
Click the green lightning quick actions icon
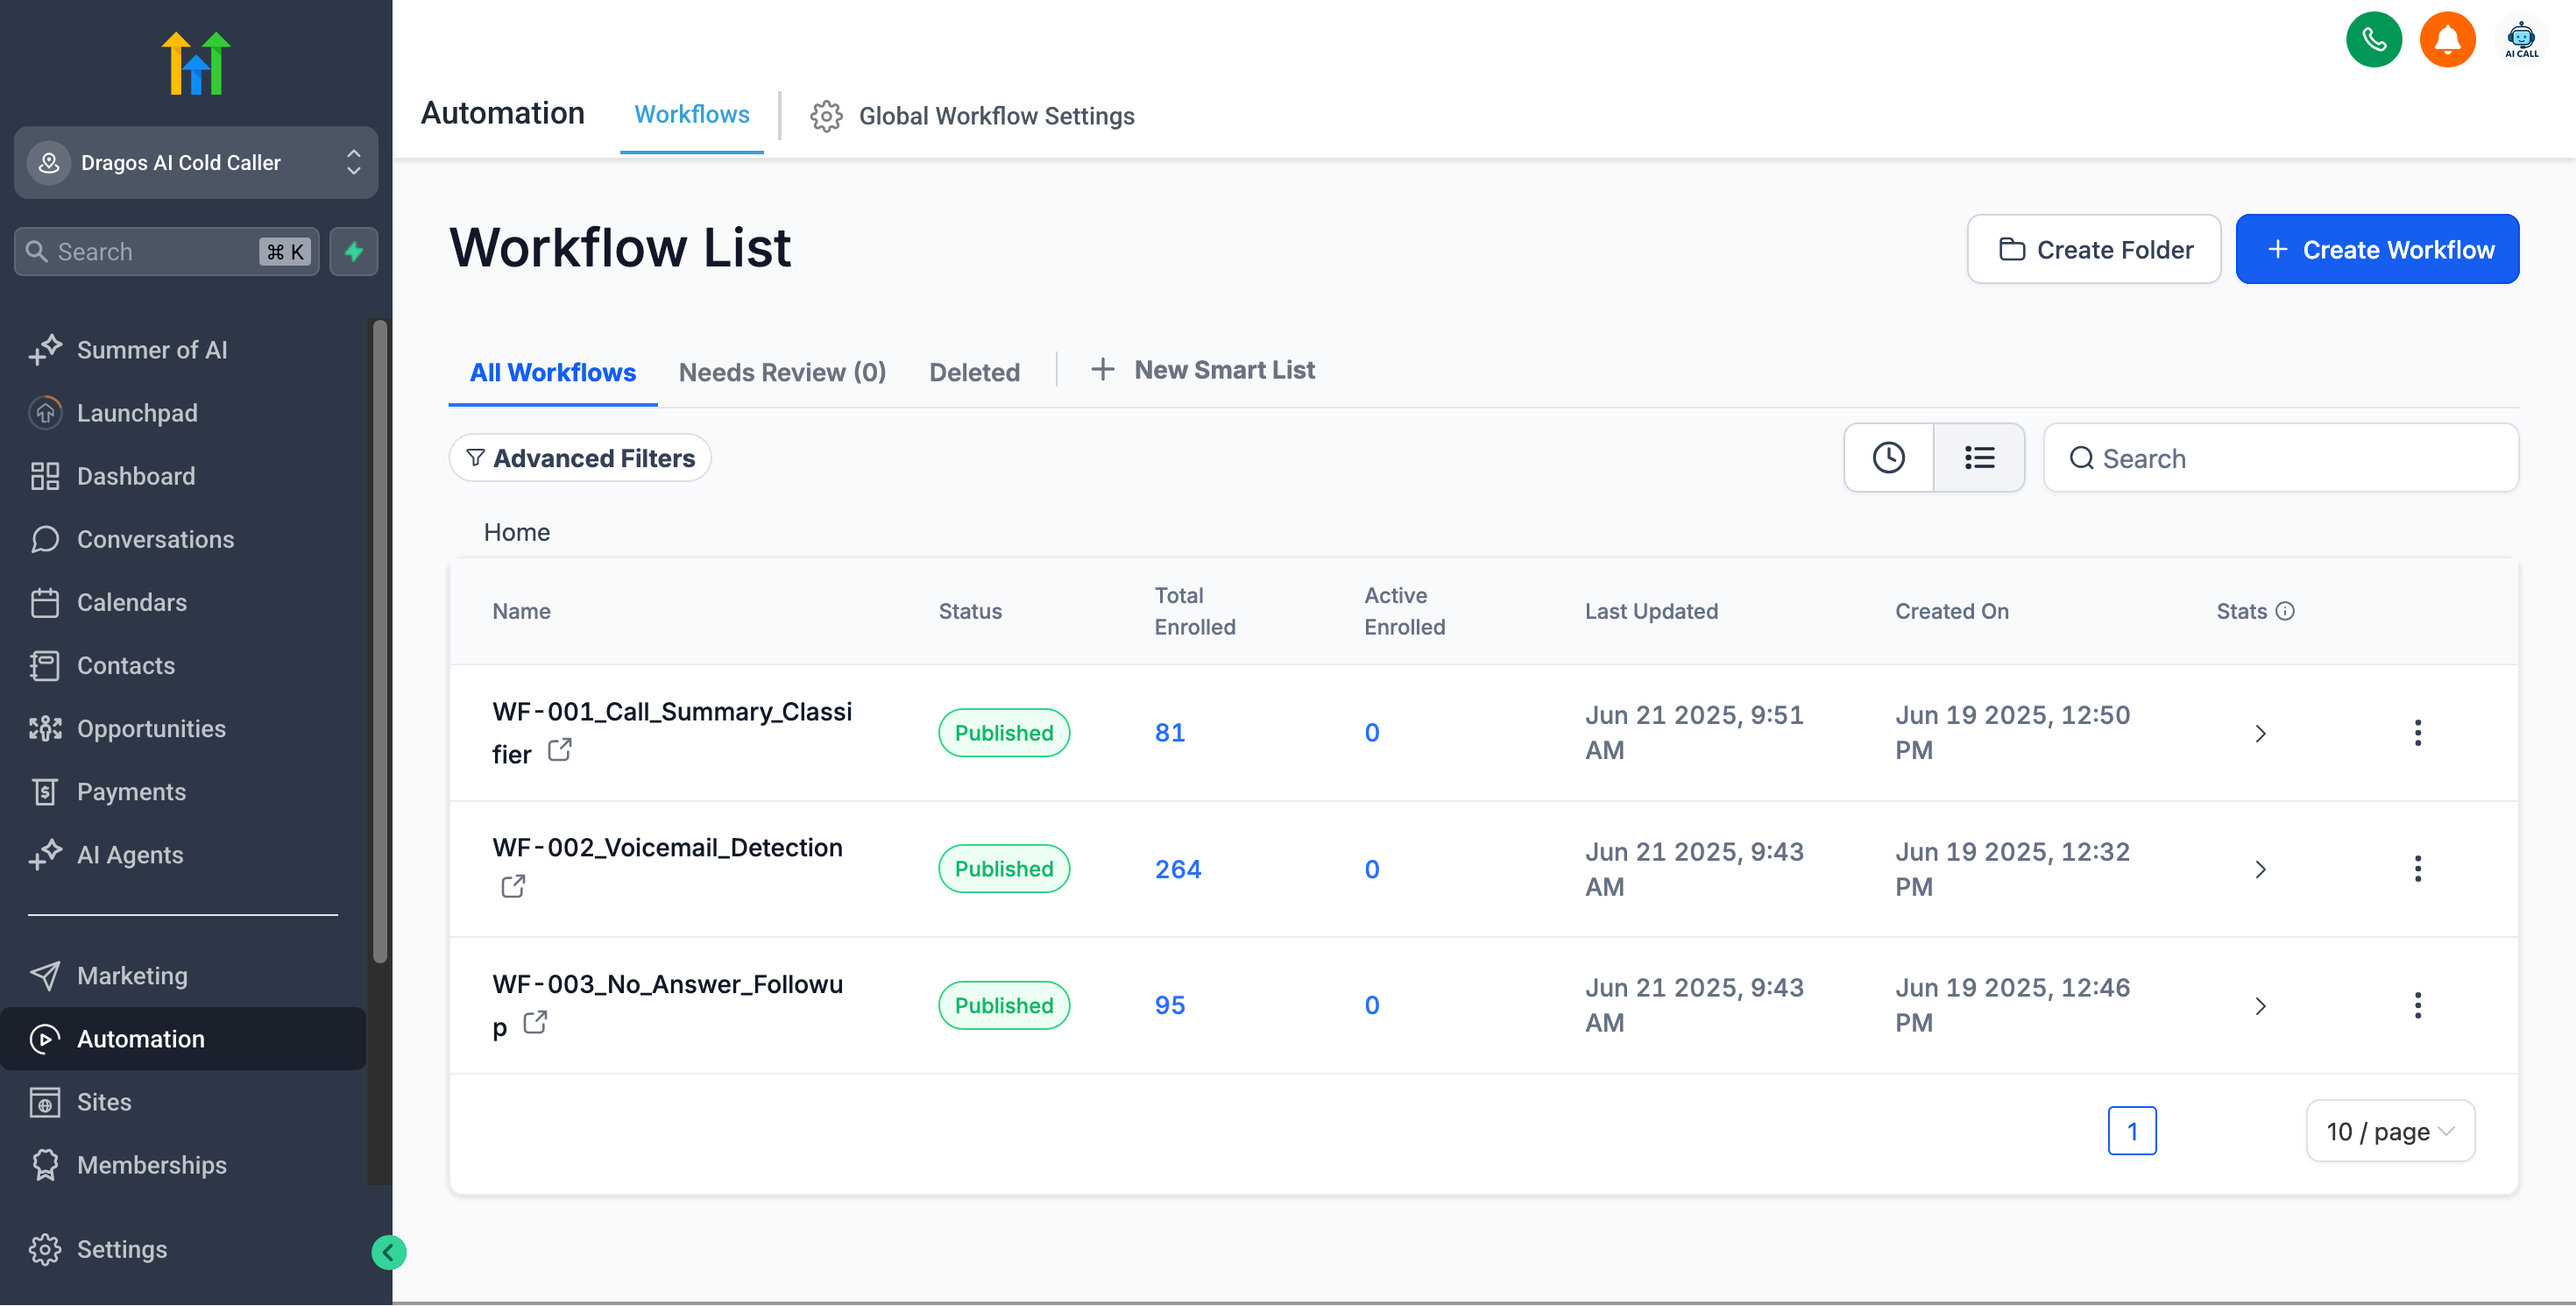click(354, 252)
